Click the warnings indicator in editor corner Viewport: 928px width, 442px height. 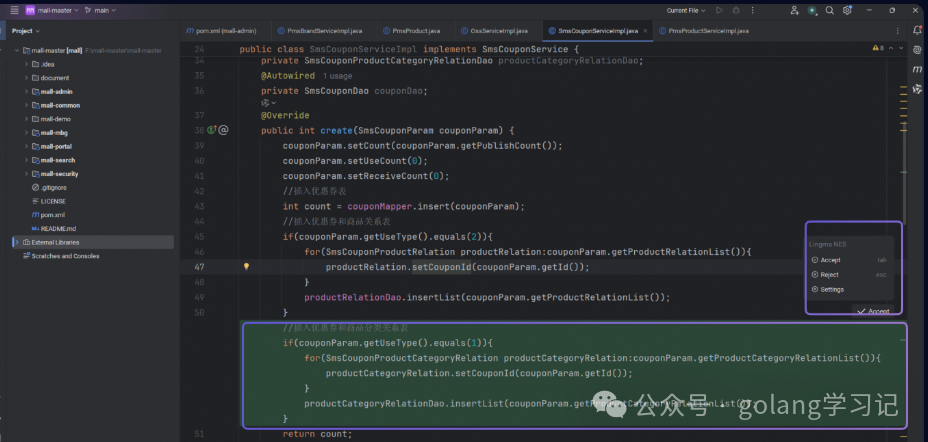878,48
